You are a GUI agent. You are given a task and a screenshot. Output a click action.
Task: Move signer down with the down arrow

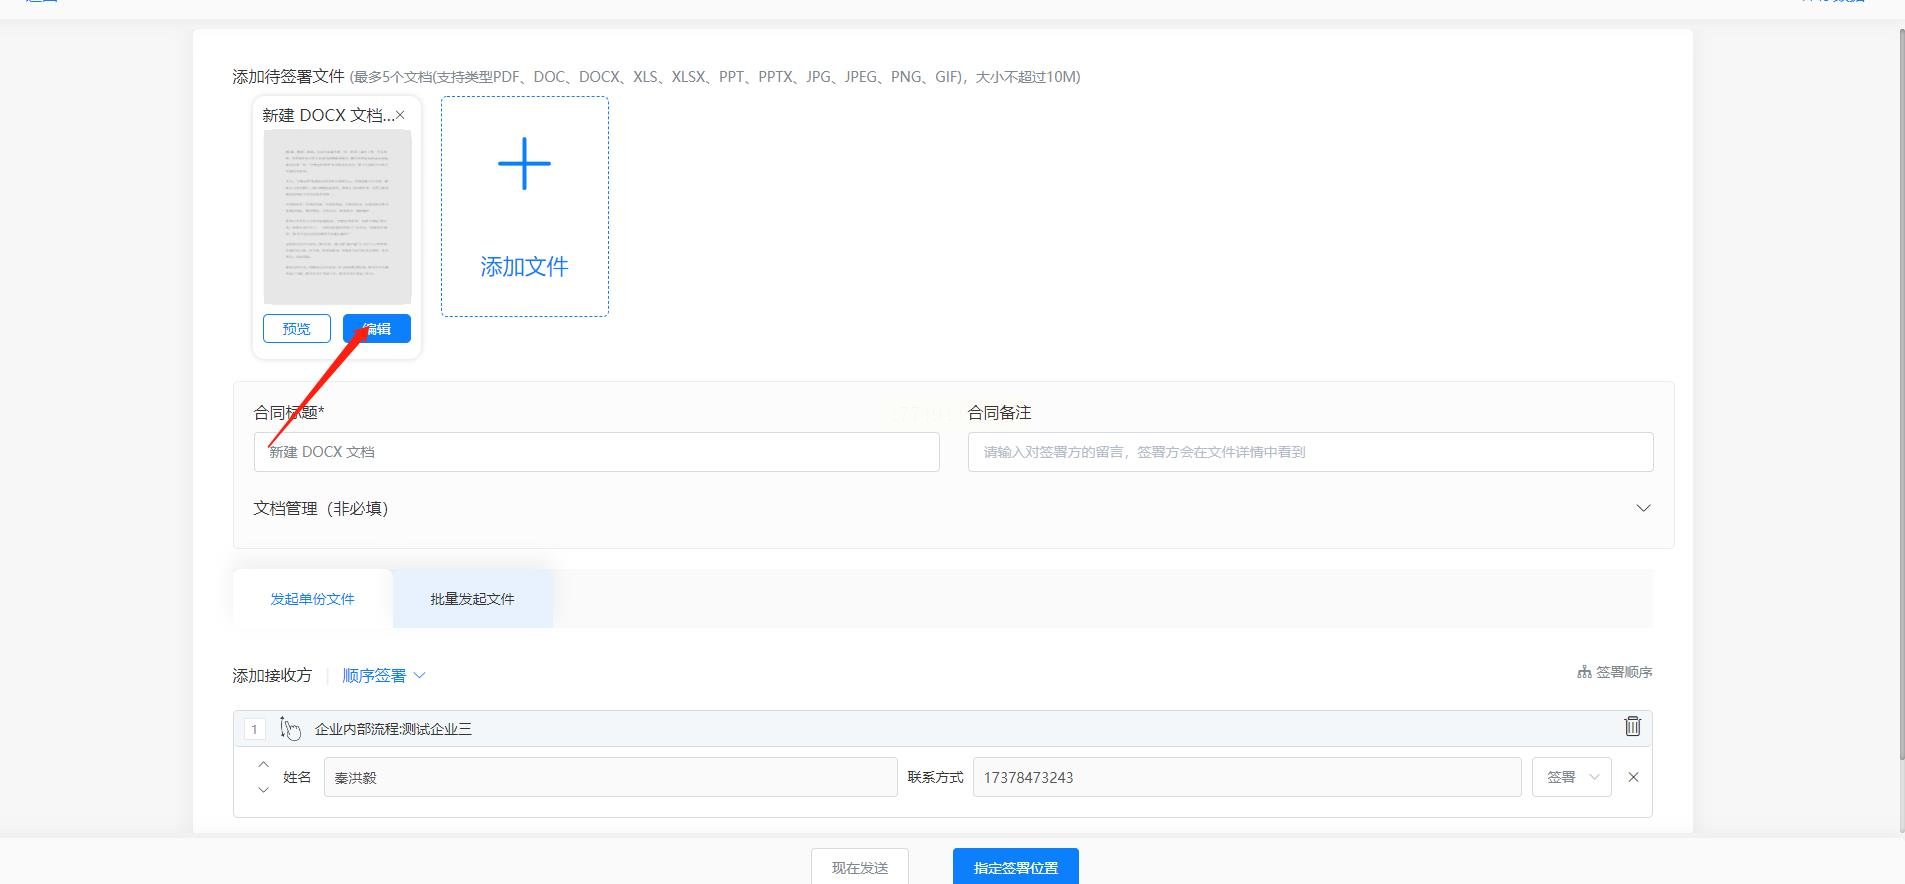coord(264,790)
